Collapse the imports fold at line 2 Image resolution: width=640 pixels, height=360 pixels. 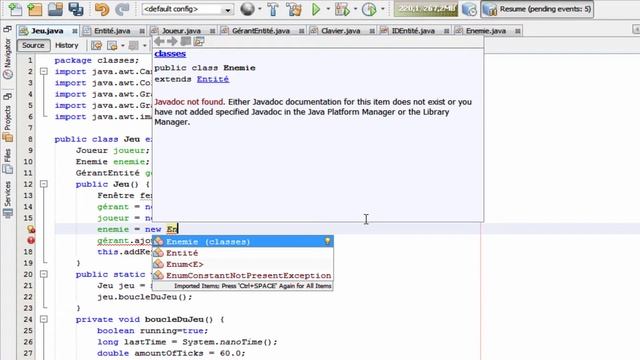[x=44, y=71]
